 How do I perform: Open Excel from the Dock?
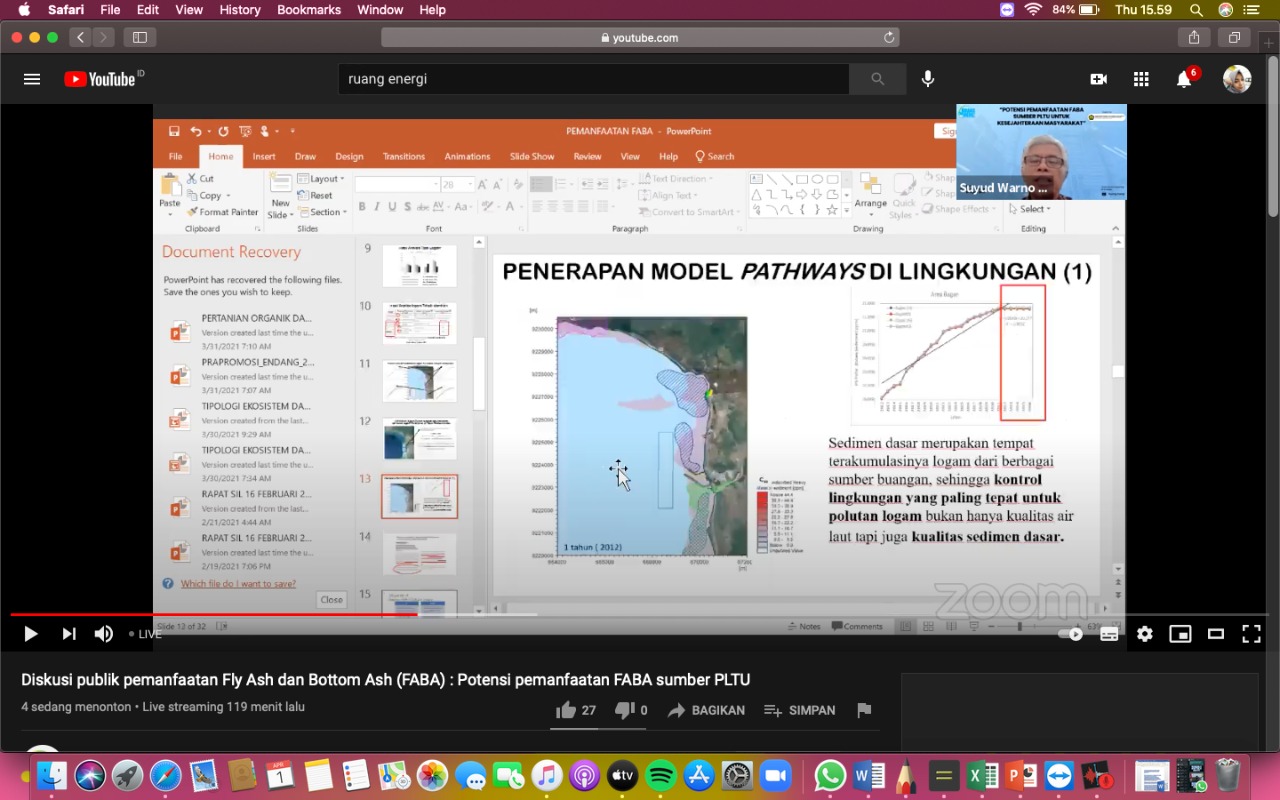click(x=983, y=775)
